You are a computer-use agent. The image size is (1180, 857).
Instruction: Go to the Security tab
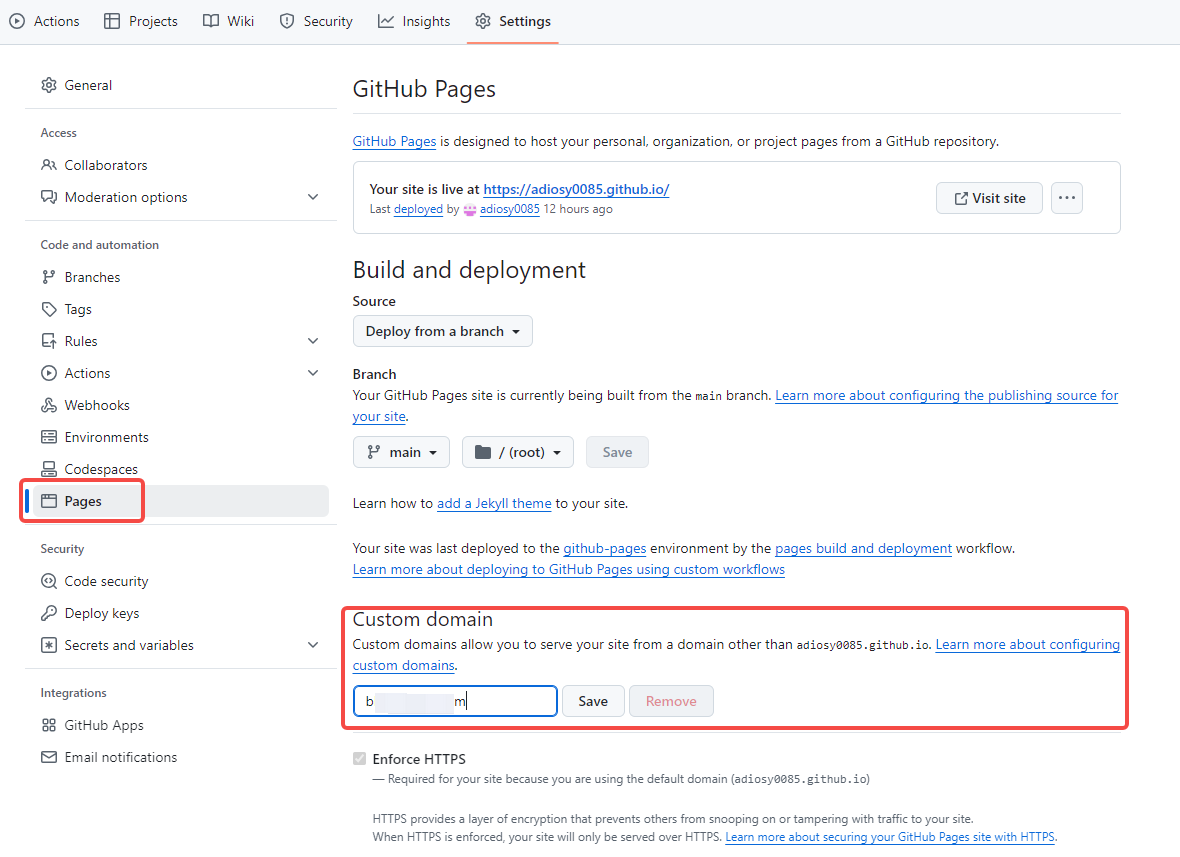[x=316, y=21]
